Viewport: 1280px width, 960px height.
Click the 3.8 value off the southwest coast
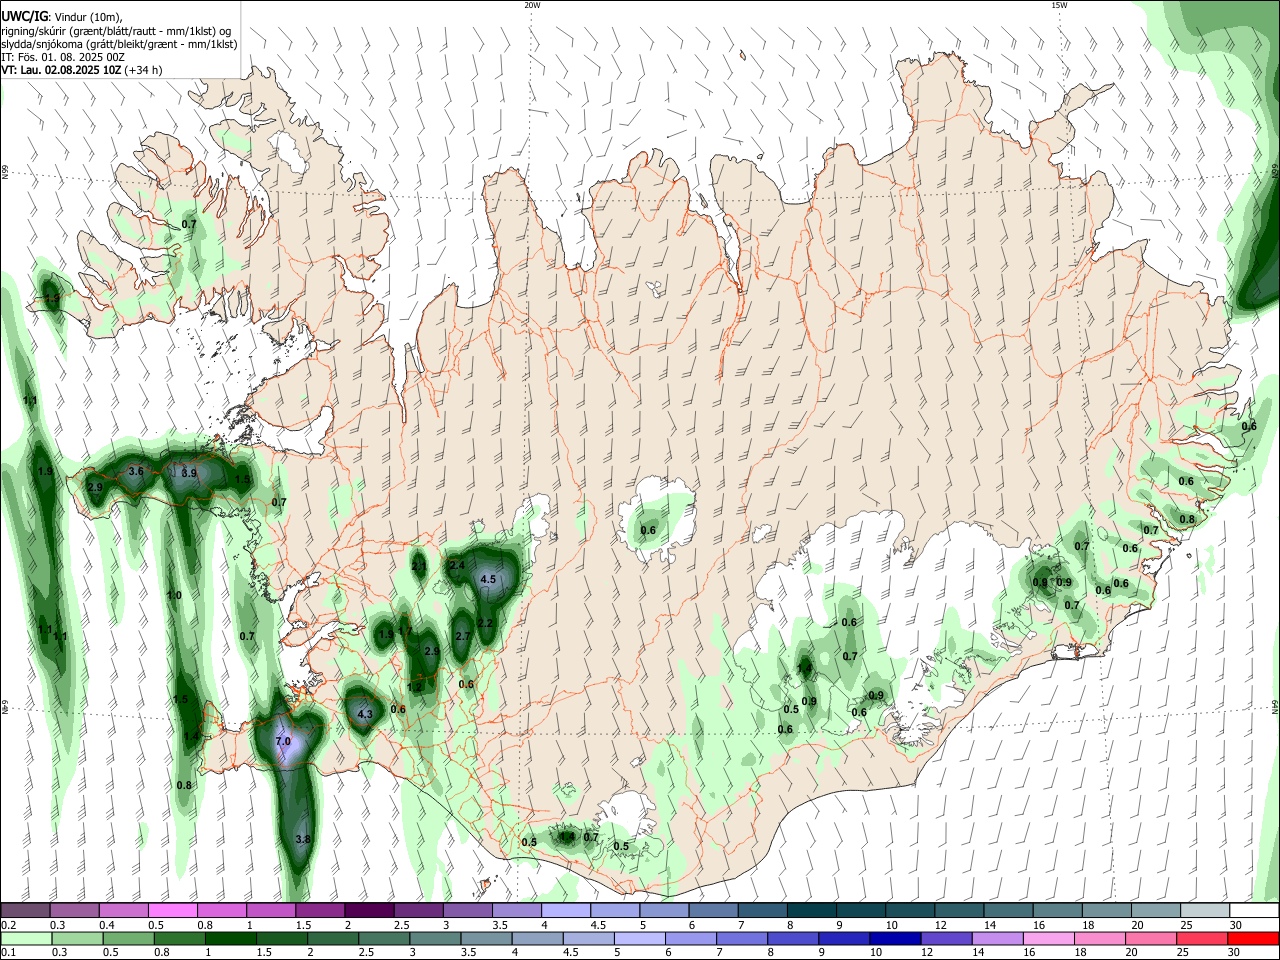(x=304, y=840)
